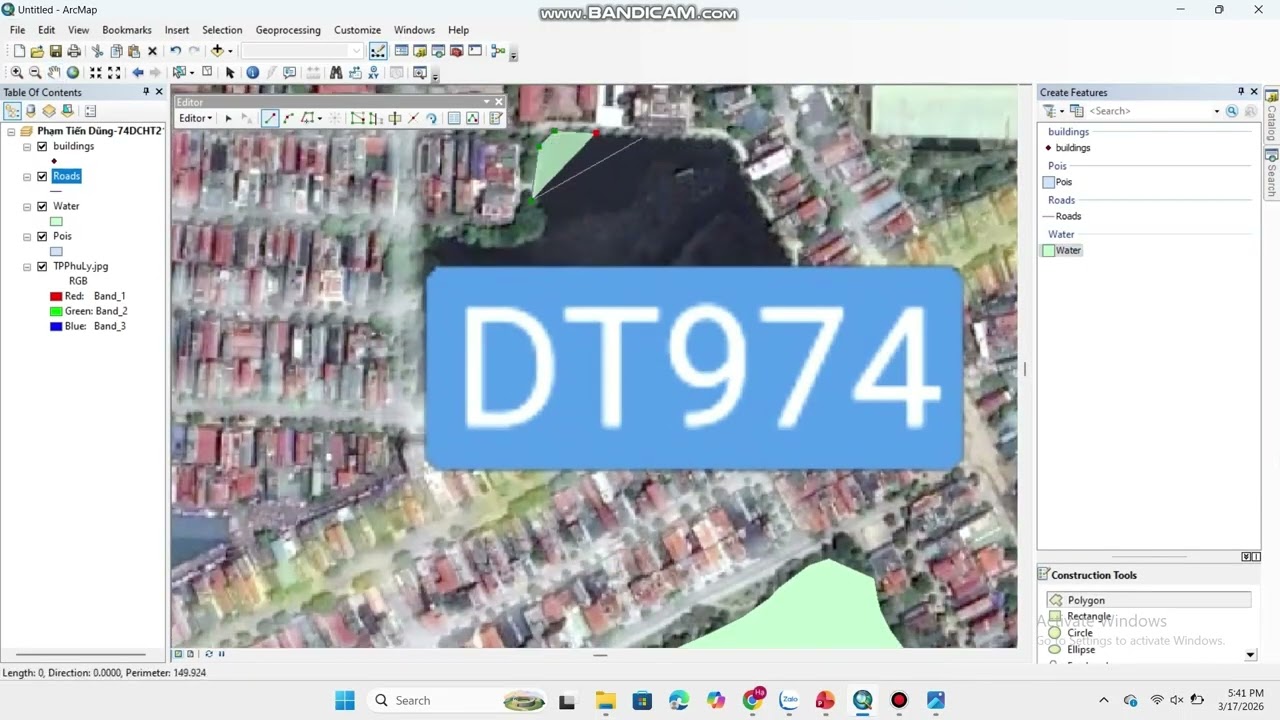This screenshot has height=720, width=1280.
Task: Switch to List By Visibility view
Action: [48, 111]
